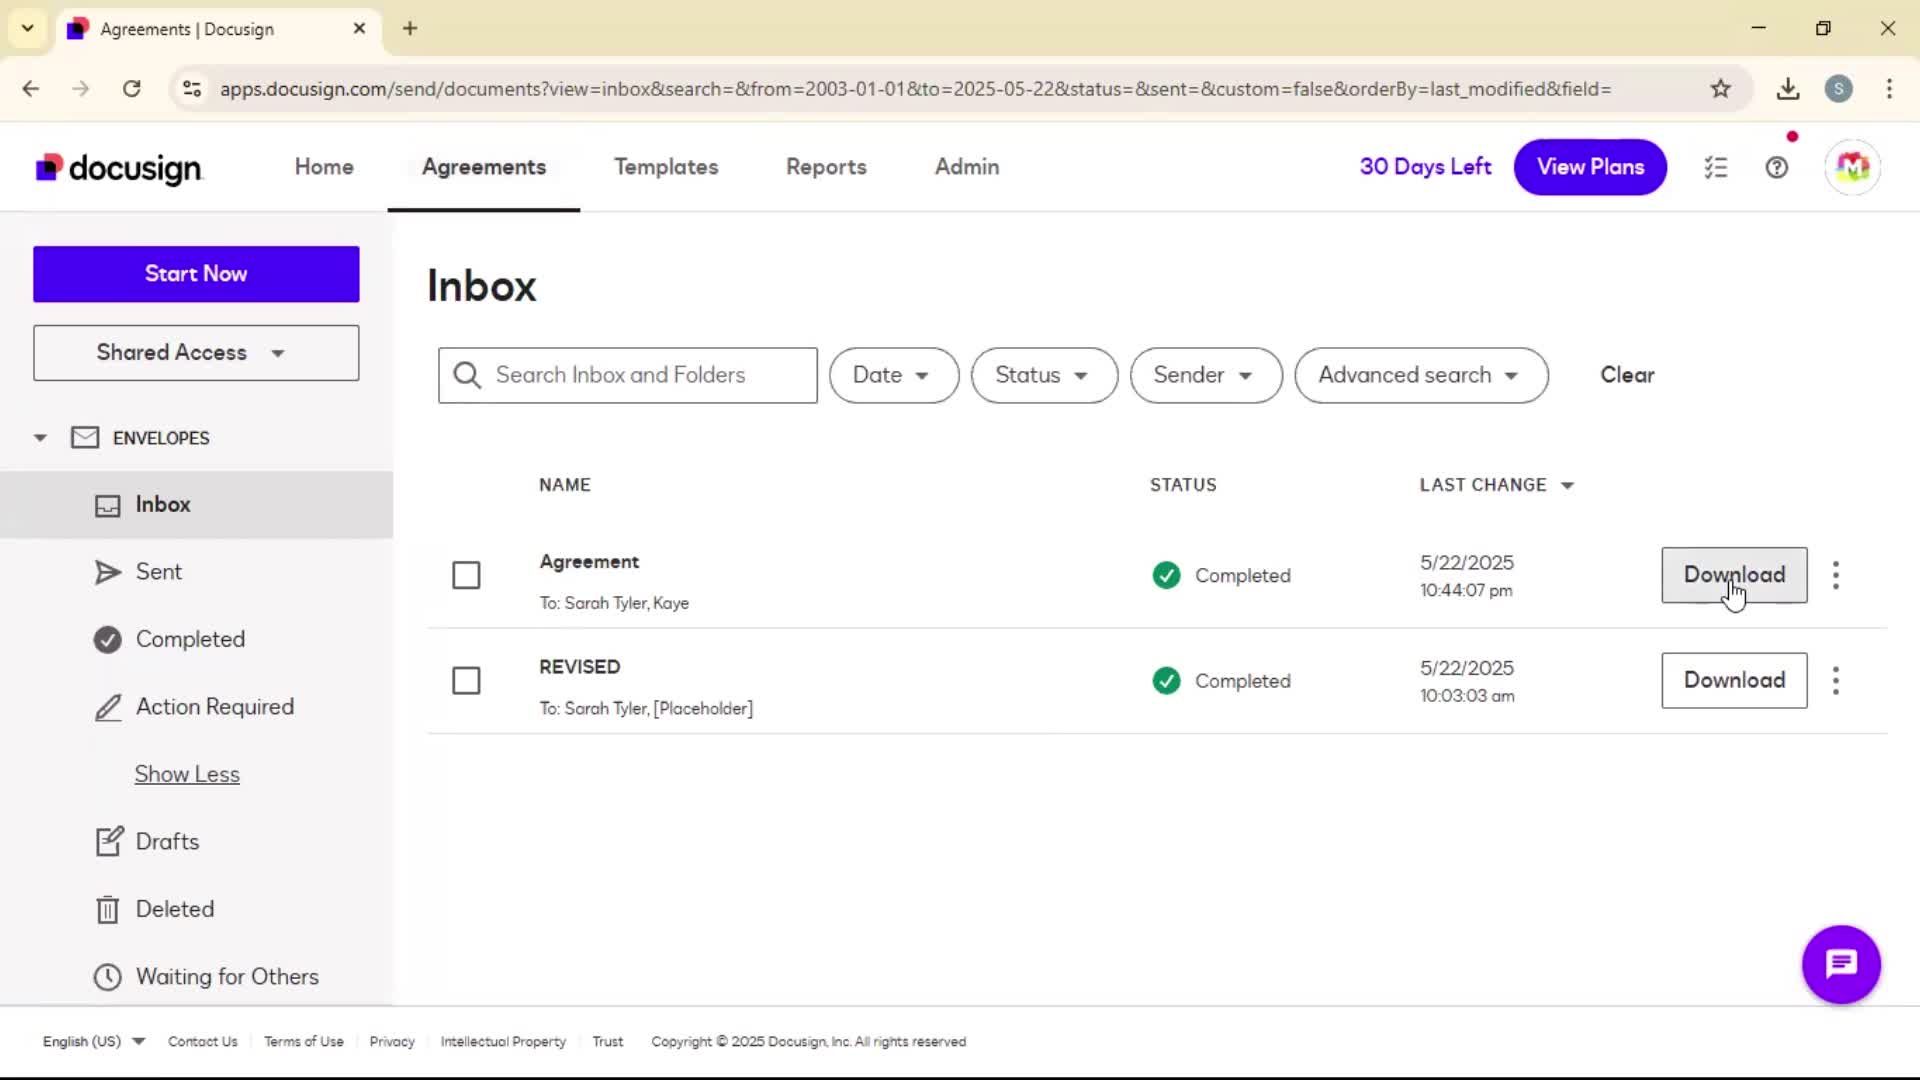The height and width of the screenshot is (1080, 1920).
Task: Download the Agreement envelope
Action: click(1734, 575)
